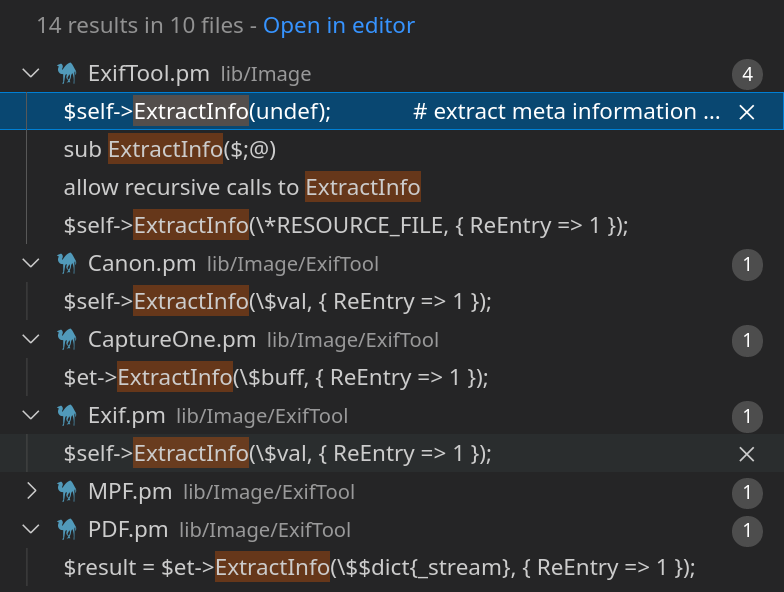Collapse the Canon.pm results group
This screenshot has width=784, height=592.
(31, 264)
